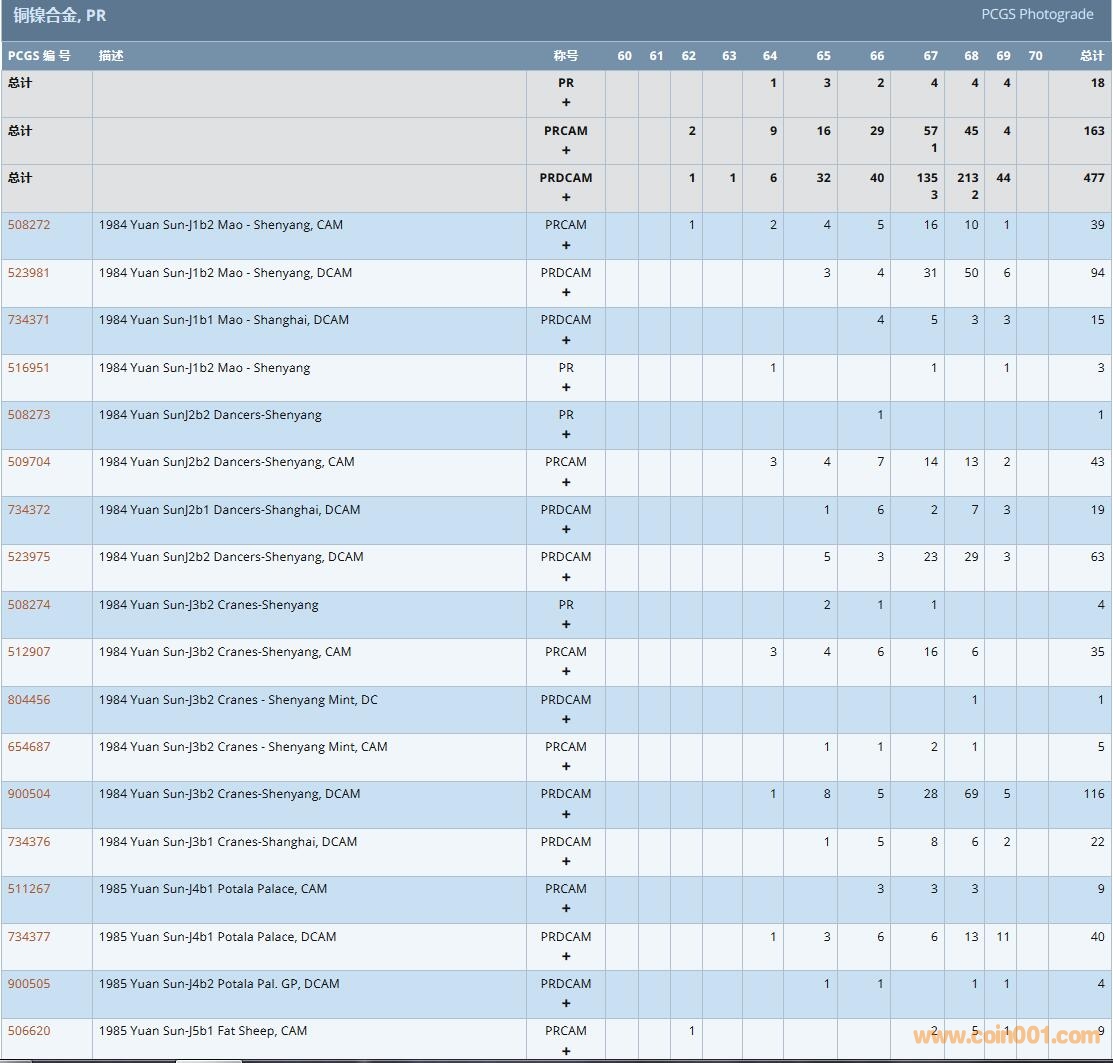Expand plus grades for PRDCAM total row
The height and width of the screenshot is (1063, 1113).
coord(566,198)
